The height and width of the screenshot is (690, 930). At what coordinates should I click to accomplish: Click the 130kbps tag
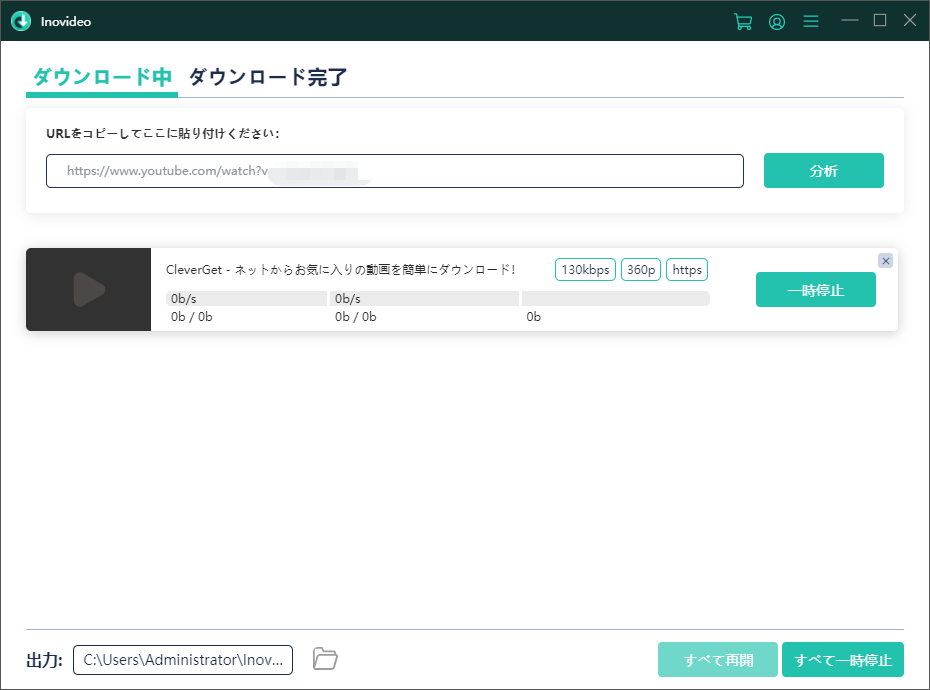(x=585, y=270)
